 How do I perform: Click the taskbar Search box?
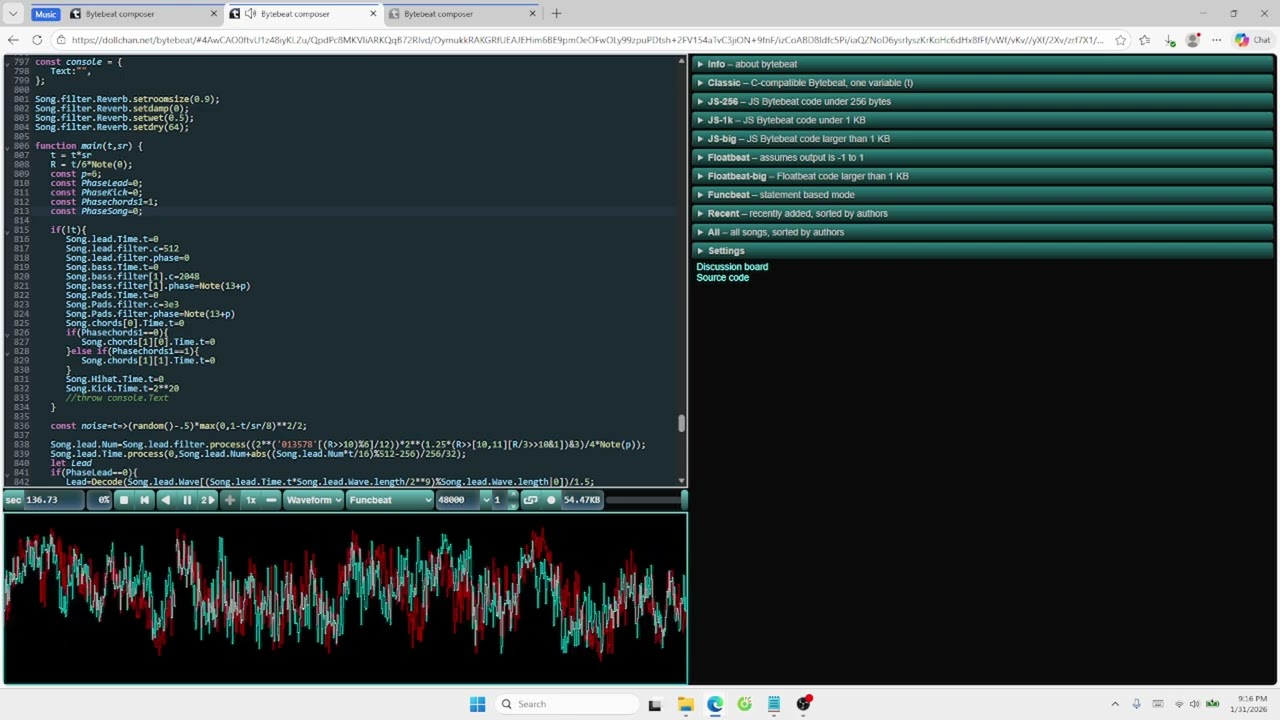(x=567, y=704)
